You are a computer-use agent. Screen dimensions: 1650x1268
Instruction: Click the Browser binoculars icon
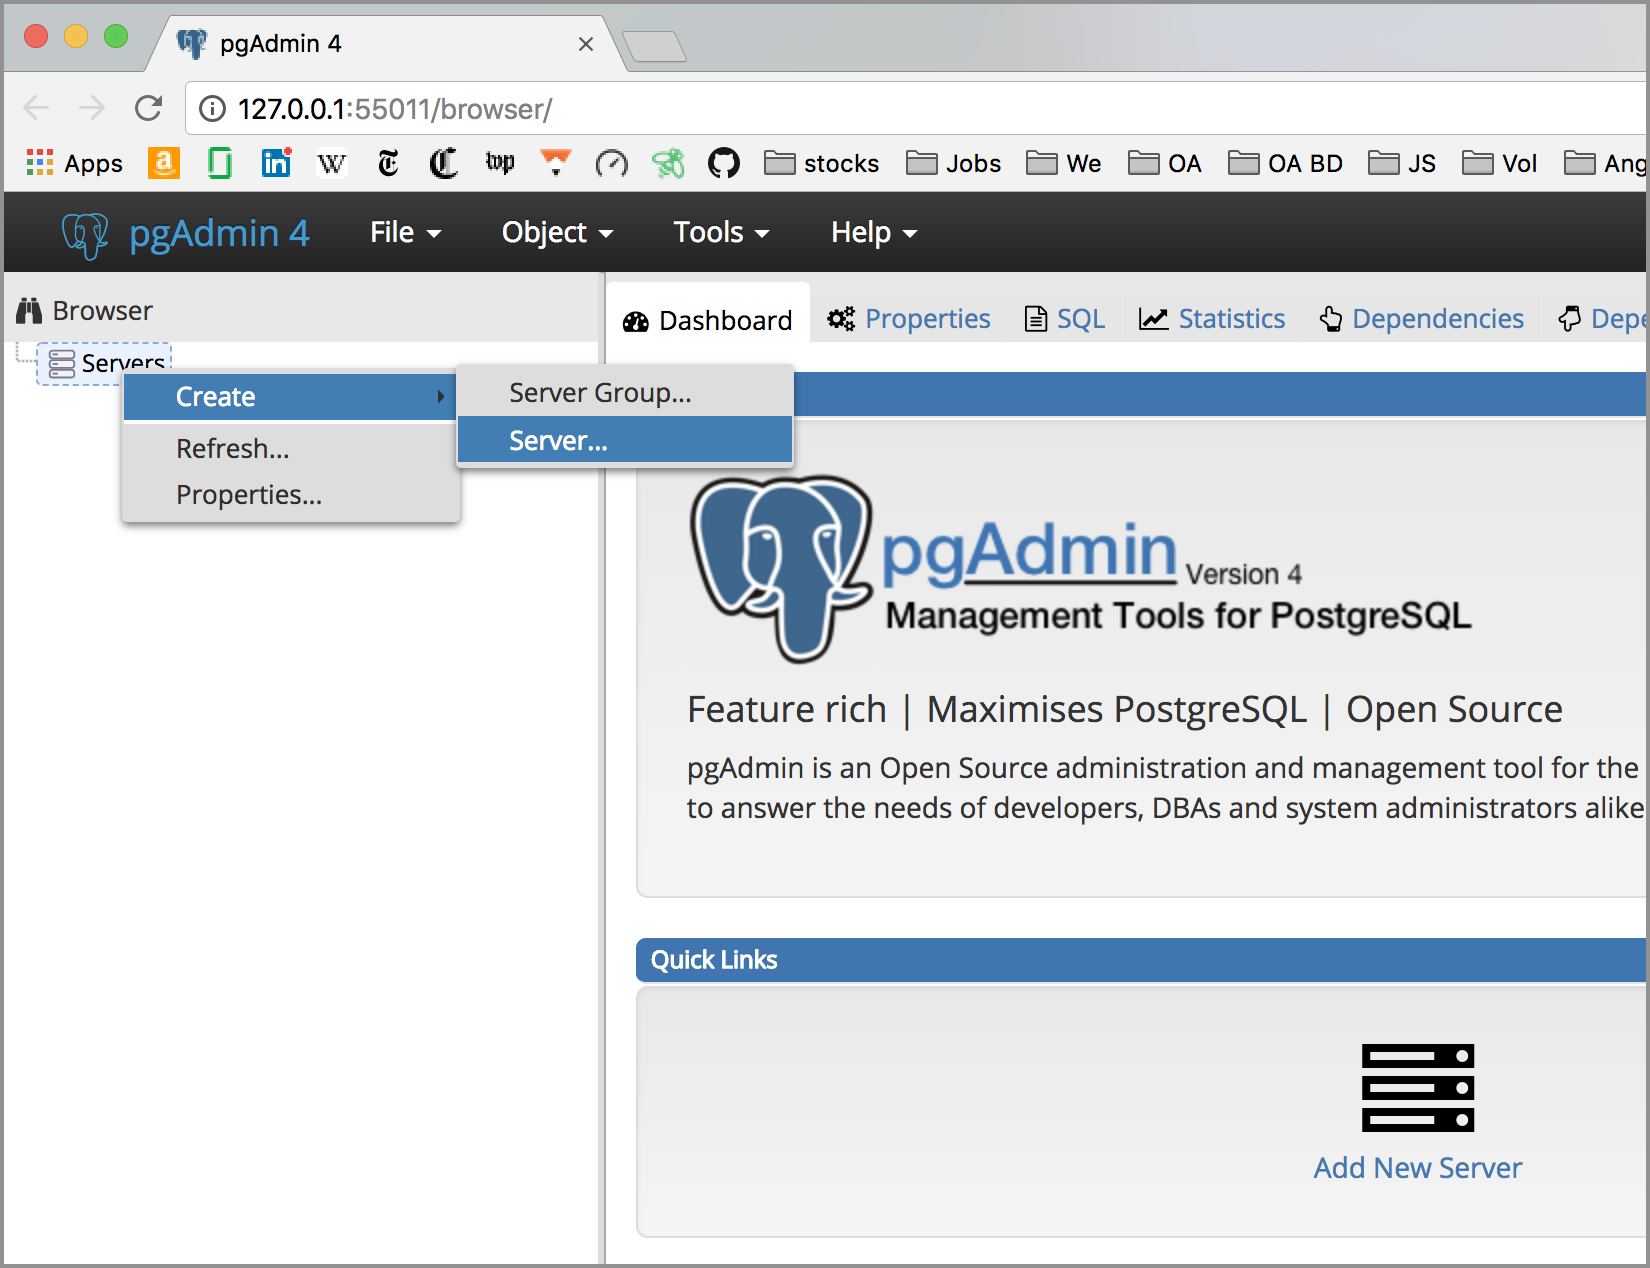(x=29, y=311)
